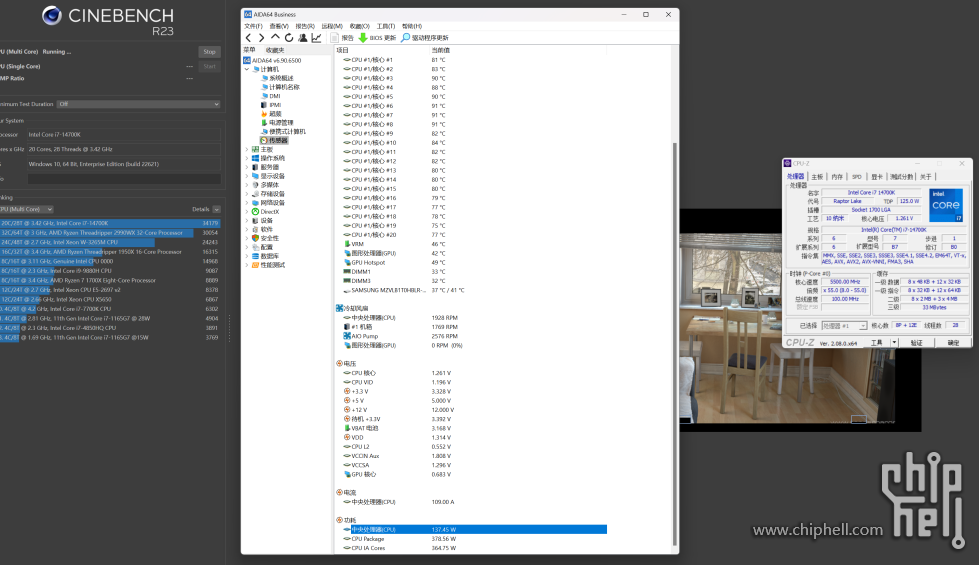Click the 项目 column header
Screen dimensions: 979x565
tap(342, 50)
